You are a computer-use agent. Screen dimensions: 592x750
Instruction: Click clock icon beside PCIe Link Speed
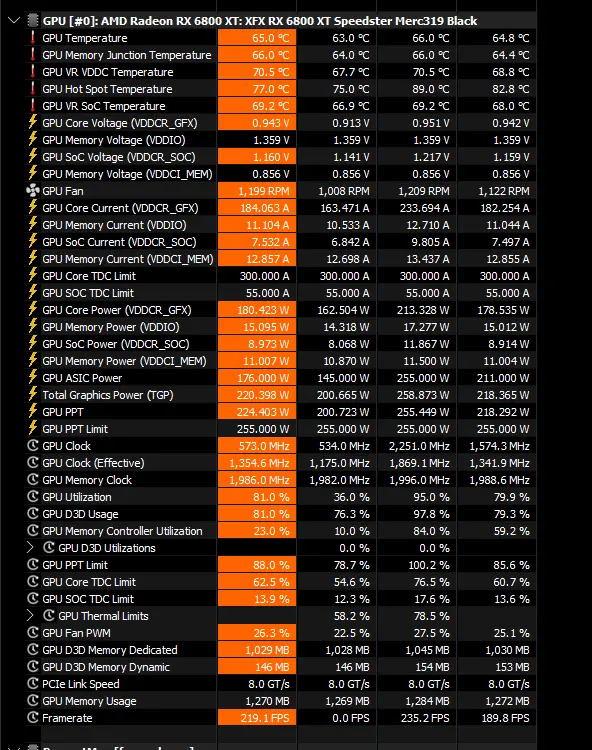(x=33, y=684)
